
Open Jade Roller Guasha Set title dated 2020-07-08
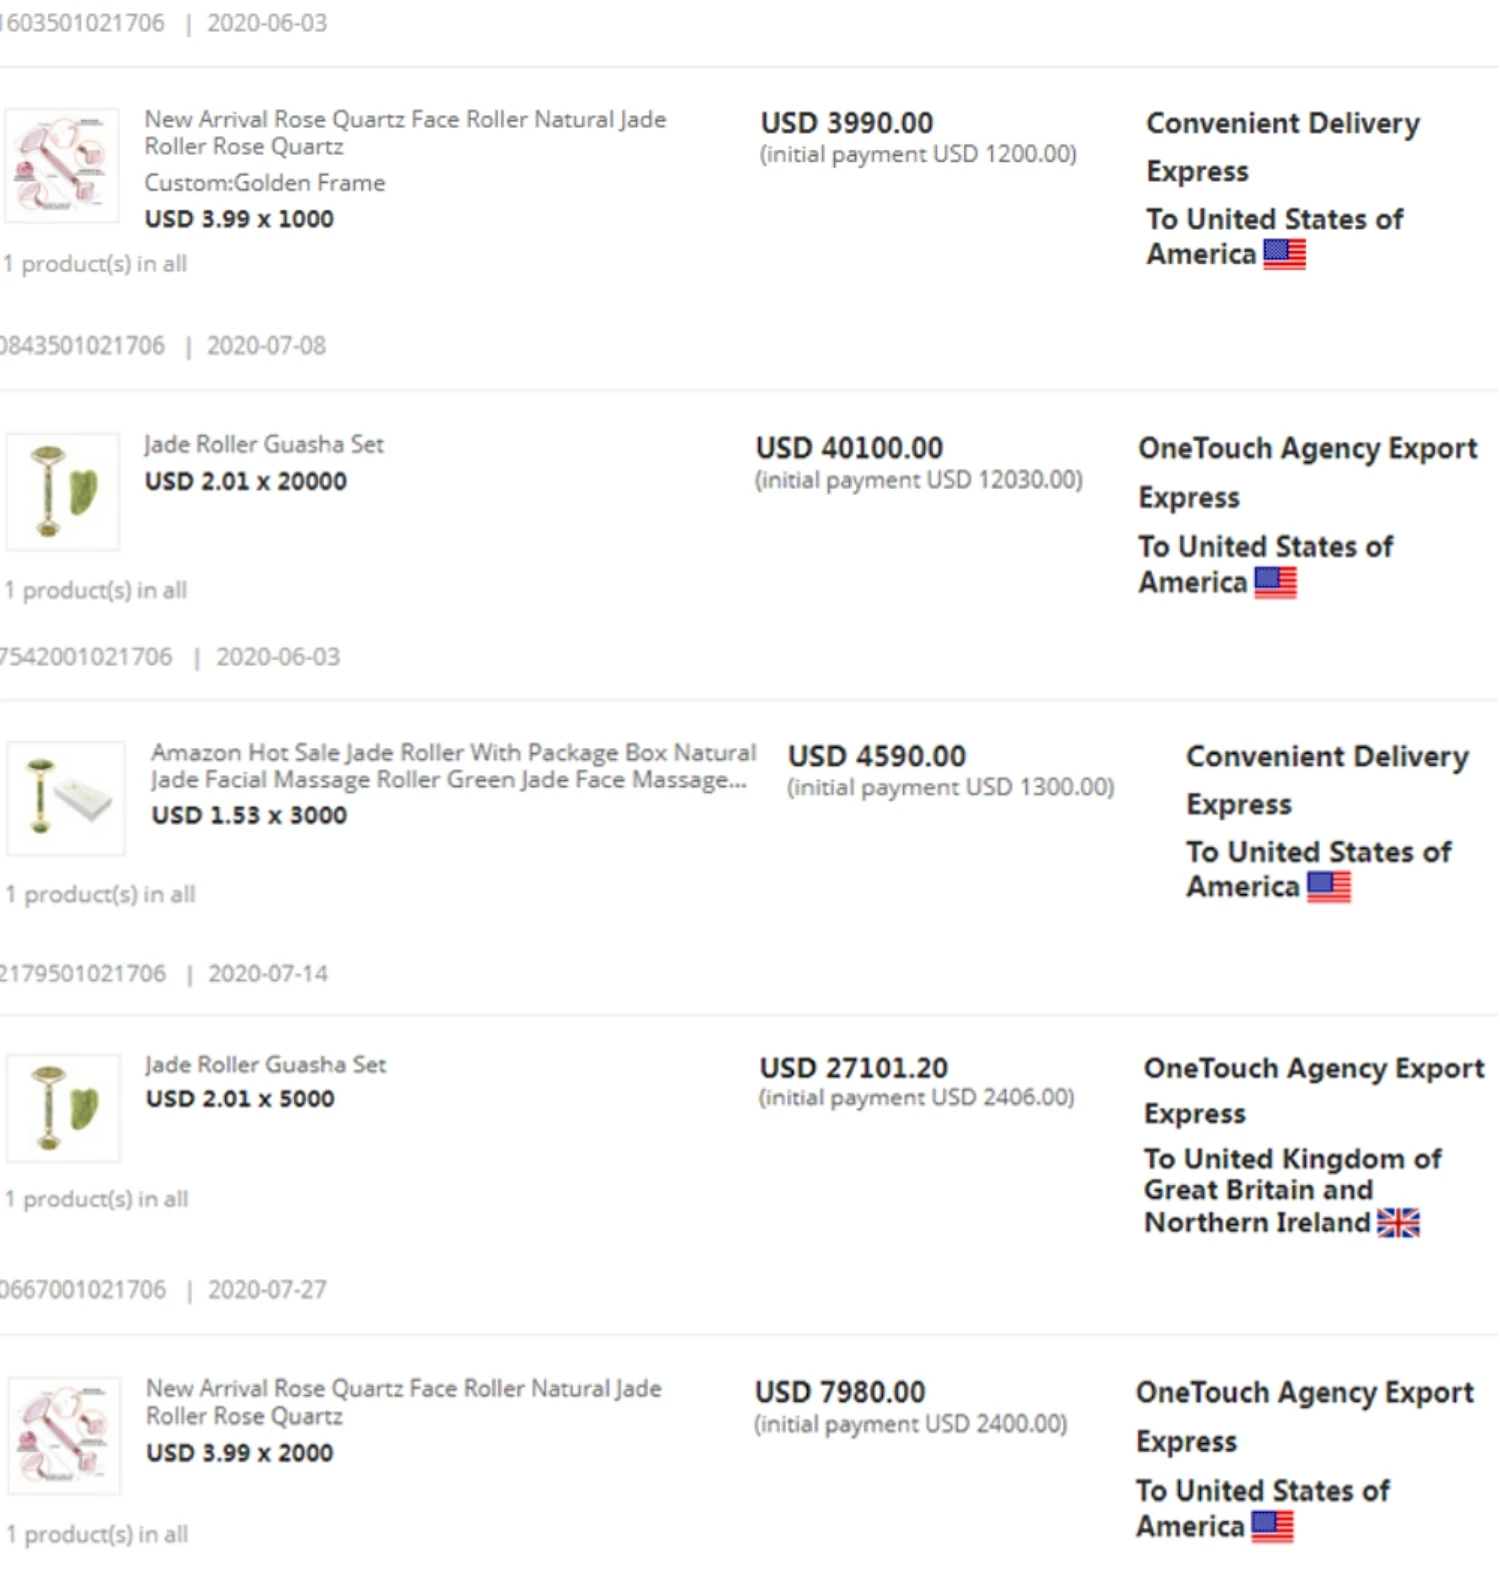pos(264,445)
